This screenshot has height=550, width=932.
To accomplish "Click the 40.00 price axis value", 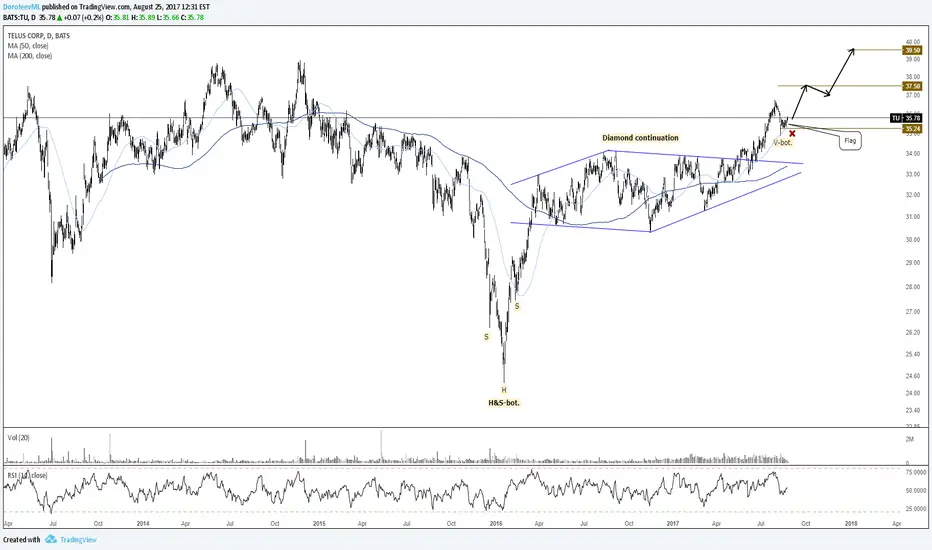I will pos(913,42).
